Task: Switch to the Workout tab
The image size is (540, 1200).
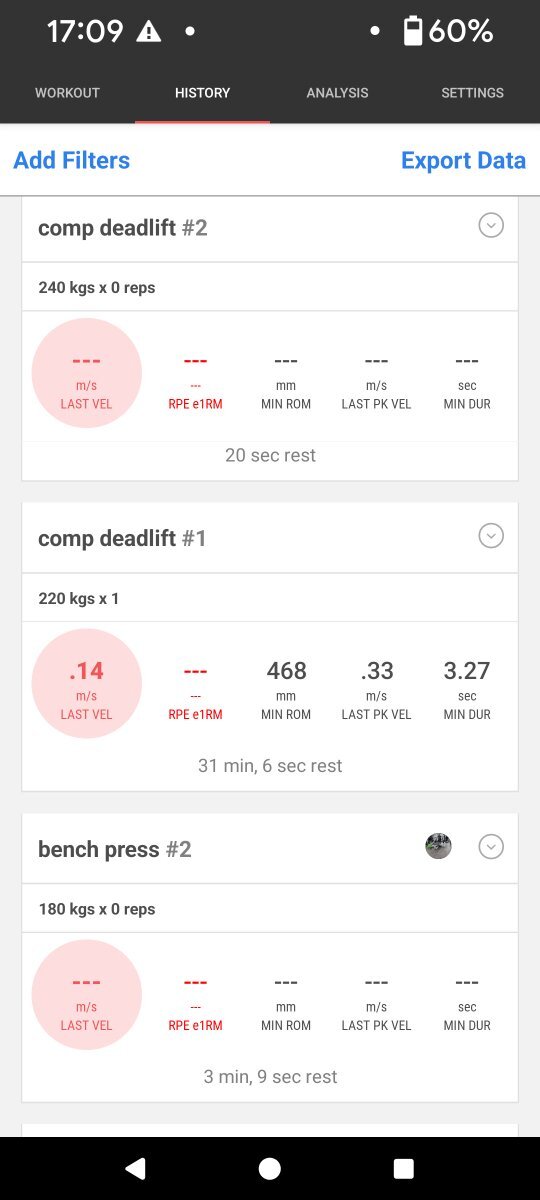Action: point(67,93)
